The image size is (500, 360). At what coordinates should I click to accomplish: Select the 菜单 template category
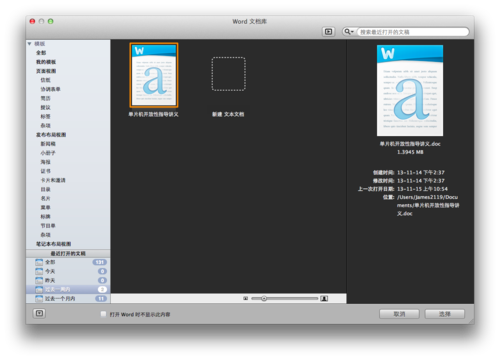(x=45, y=207)
